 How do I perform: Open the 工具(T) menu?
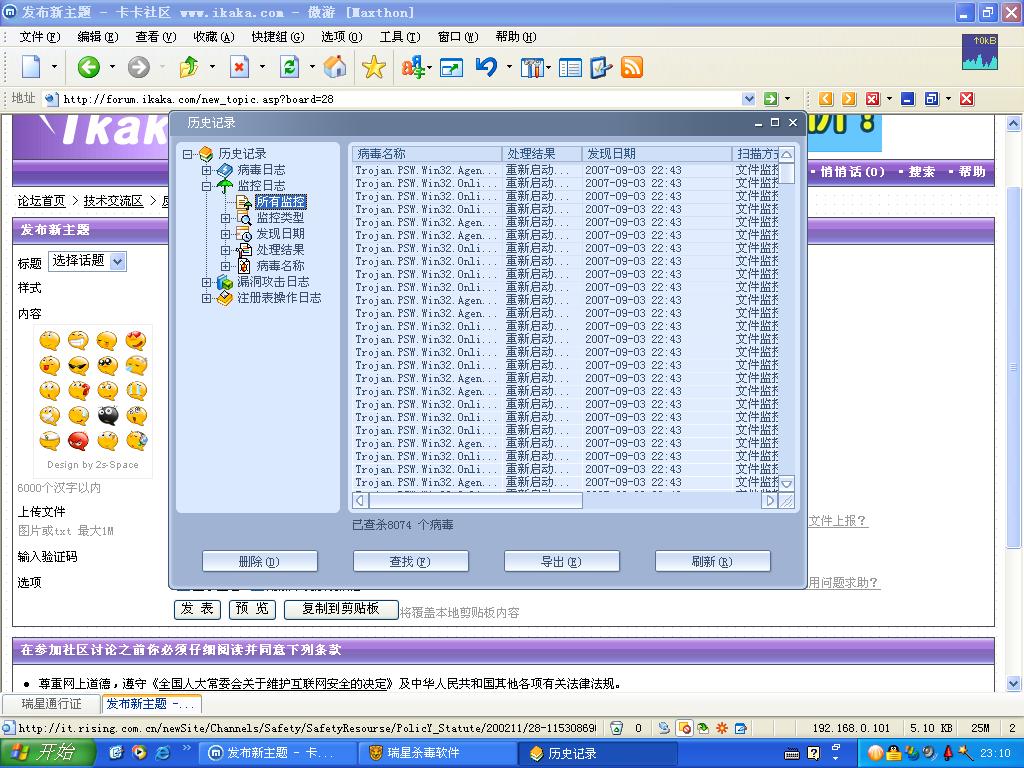point(400,37)
